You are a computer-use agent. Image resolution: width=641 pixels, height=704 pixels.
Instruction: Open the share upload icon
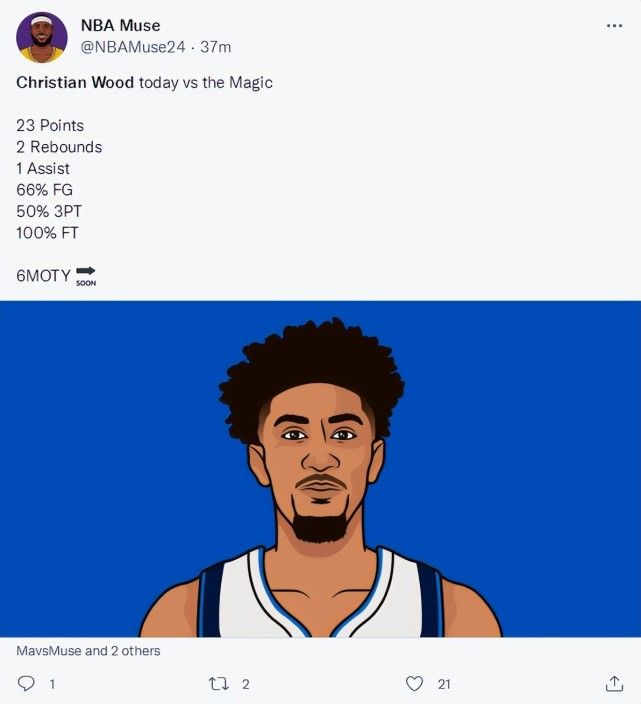(x=614, y=683)
